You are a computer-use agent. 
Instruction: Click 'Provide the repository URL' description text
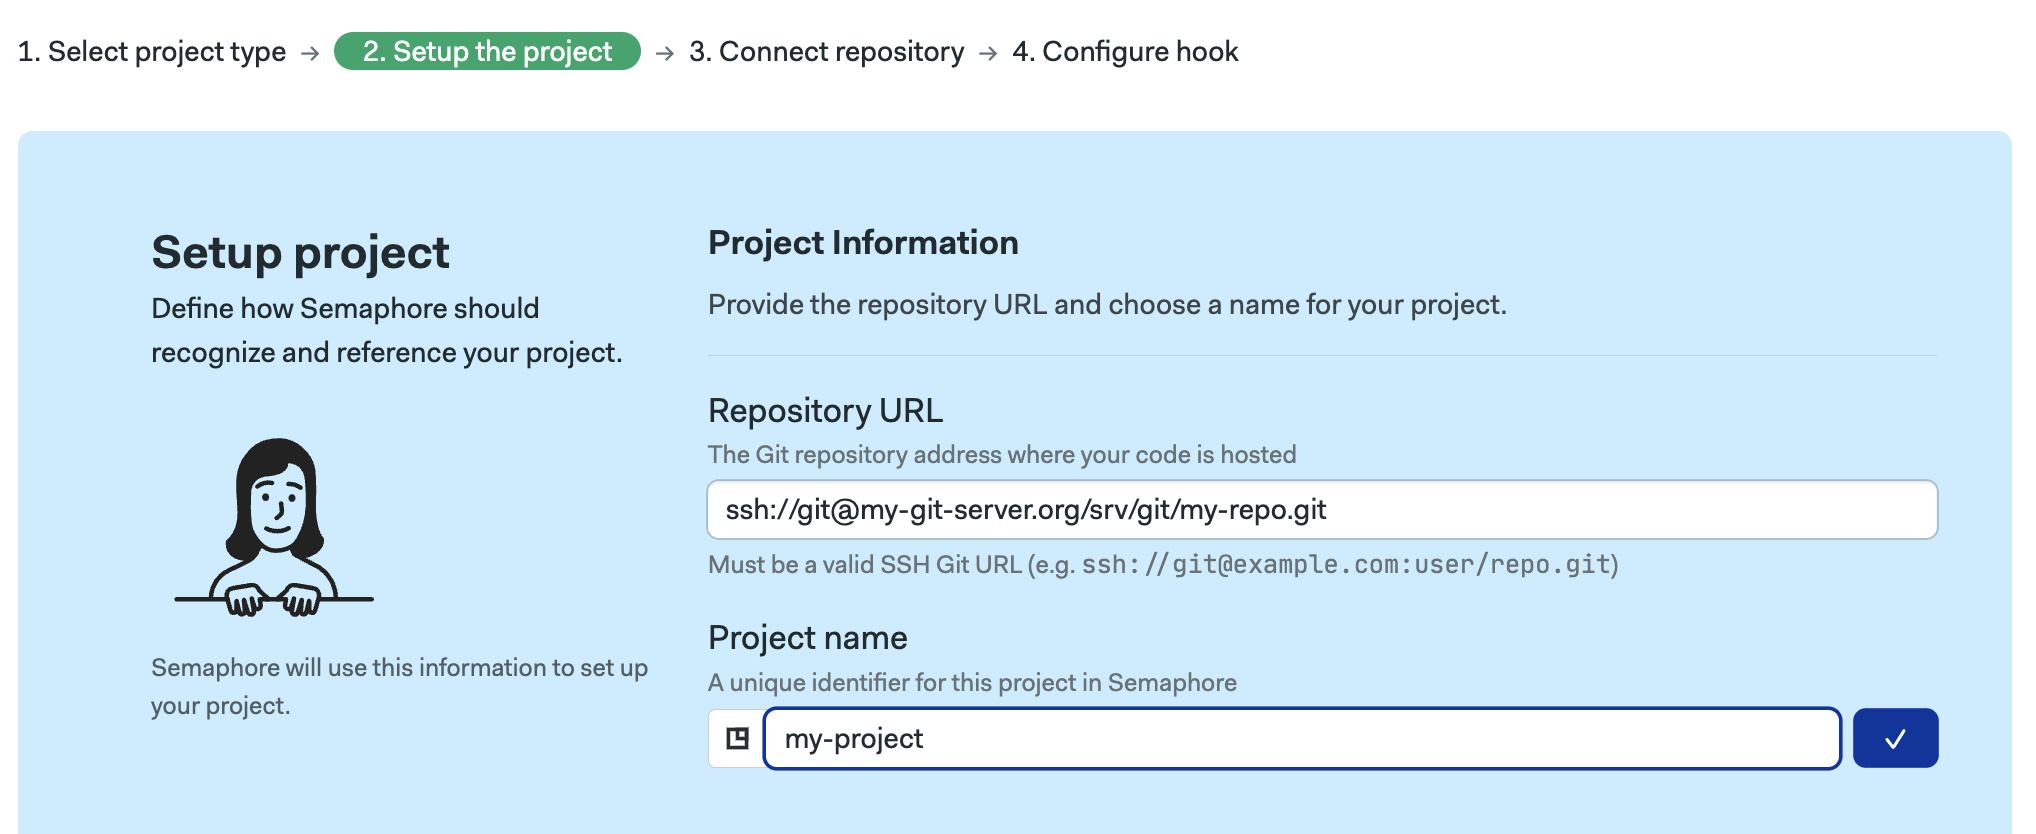pyautogui.click(x=1107, y=305)
